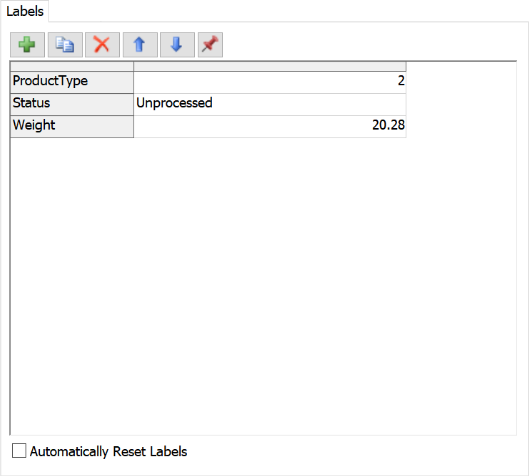Move label down with blue down arrow
This screenshot has height=476, width=529.
(177, 45)
